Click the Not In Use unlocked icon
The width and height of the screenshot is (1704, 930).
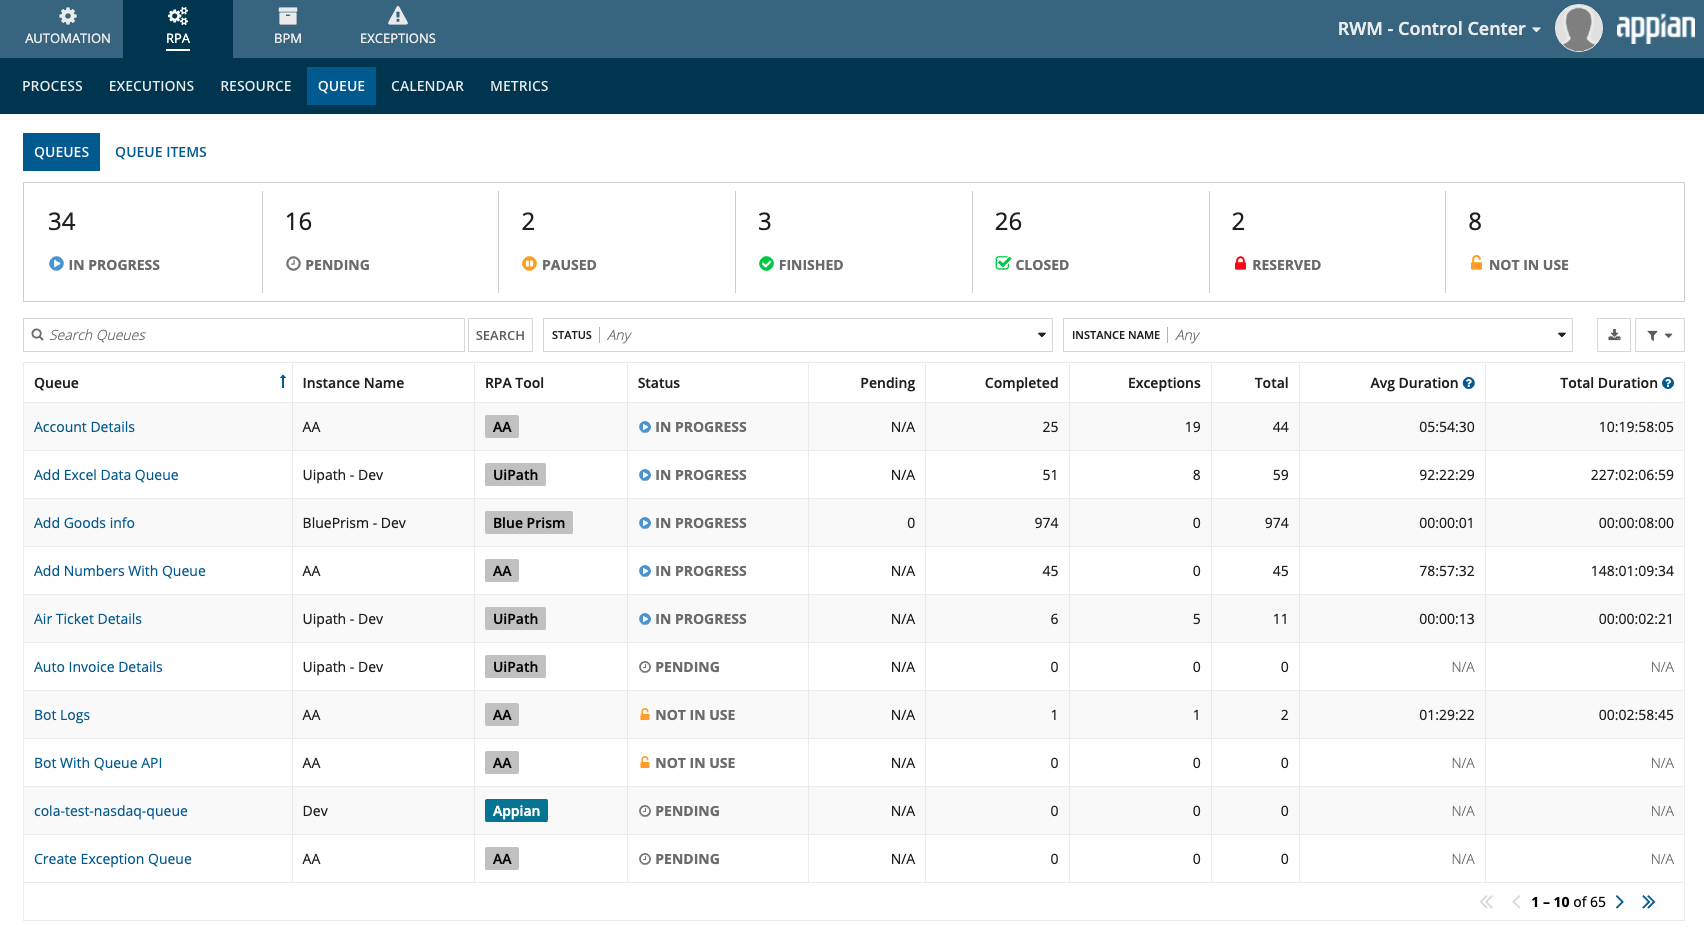1476,263
